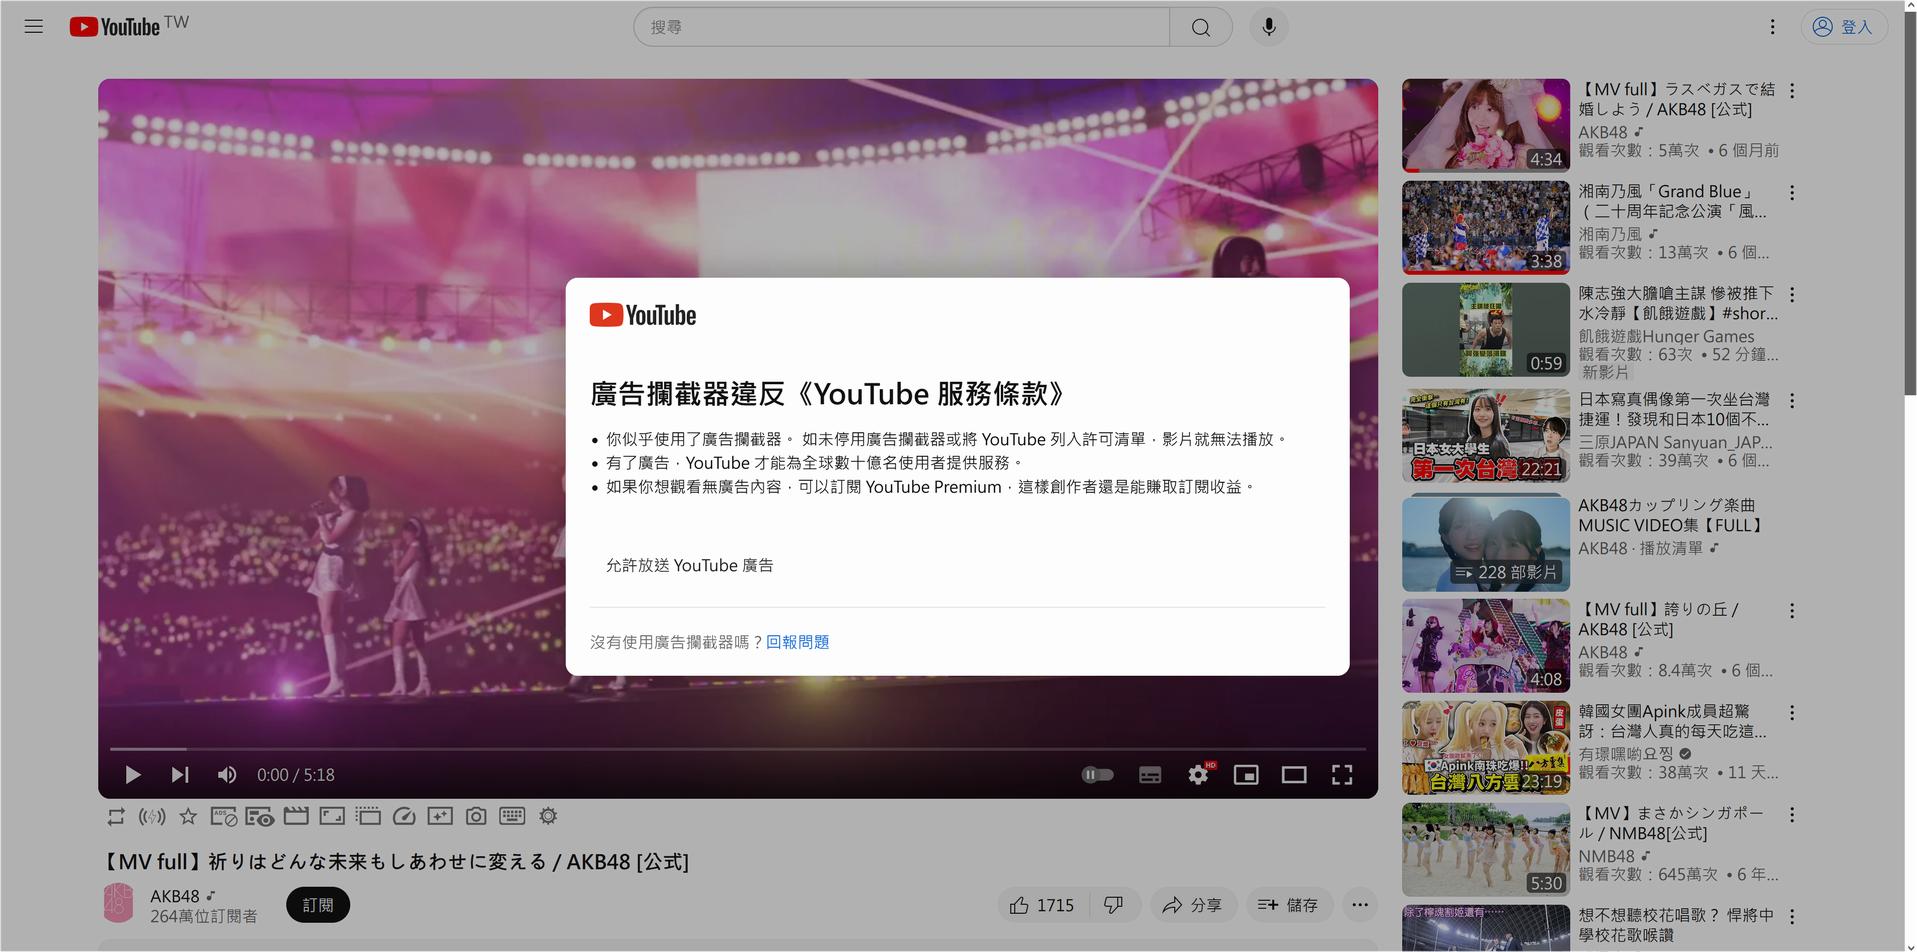Click the resize player corners icon
Screen dimensions: 1917x952
(x=332, y=817)
